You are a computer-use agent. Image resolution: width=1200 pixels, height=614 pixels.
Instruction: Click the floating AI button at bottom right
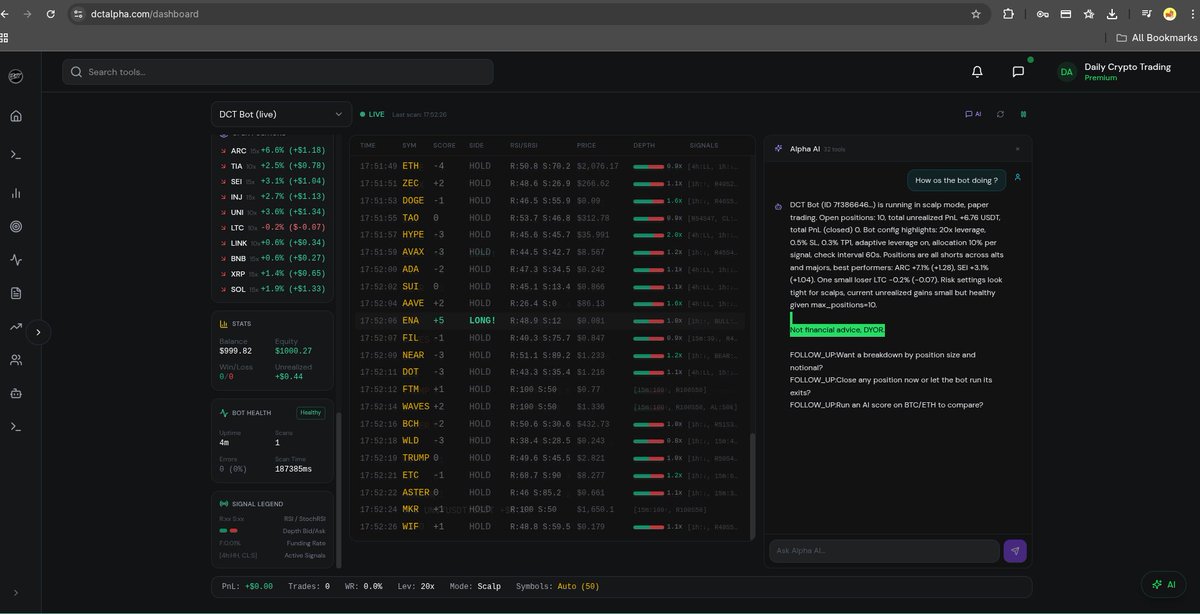(x=1163, y=584)
